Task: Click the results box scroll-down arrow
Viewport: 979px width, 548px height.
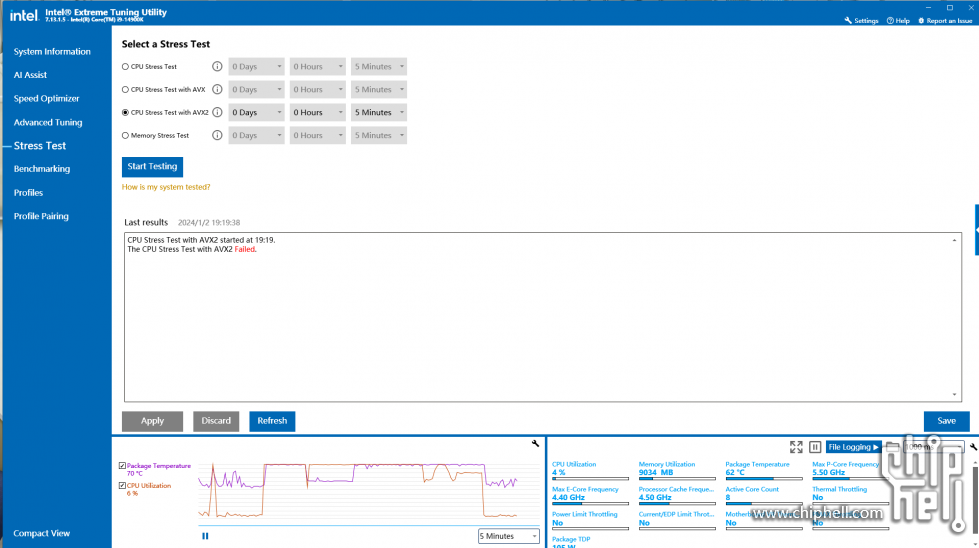Action: pos(955,394)
